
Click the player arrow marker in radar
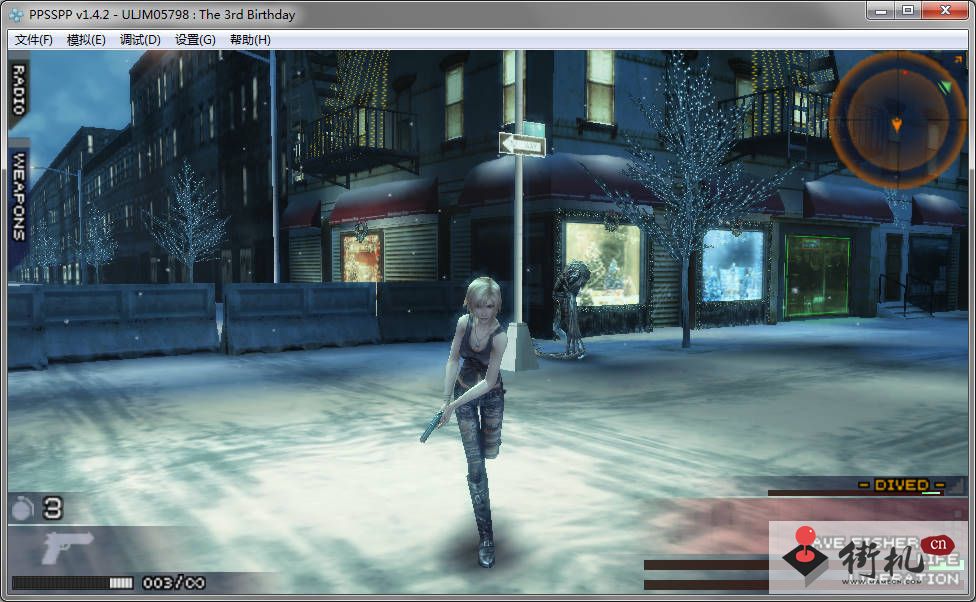[896, 125]
